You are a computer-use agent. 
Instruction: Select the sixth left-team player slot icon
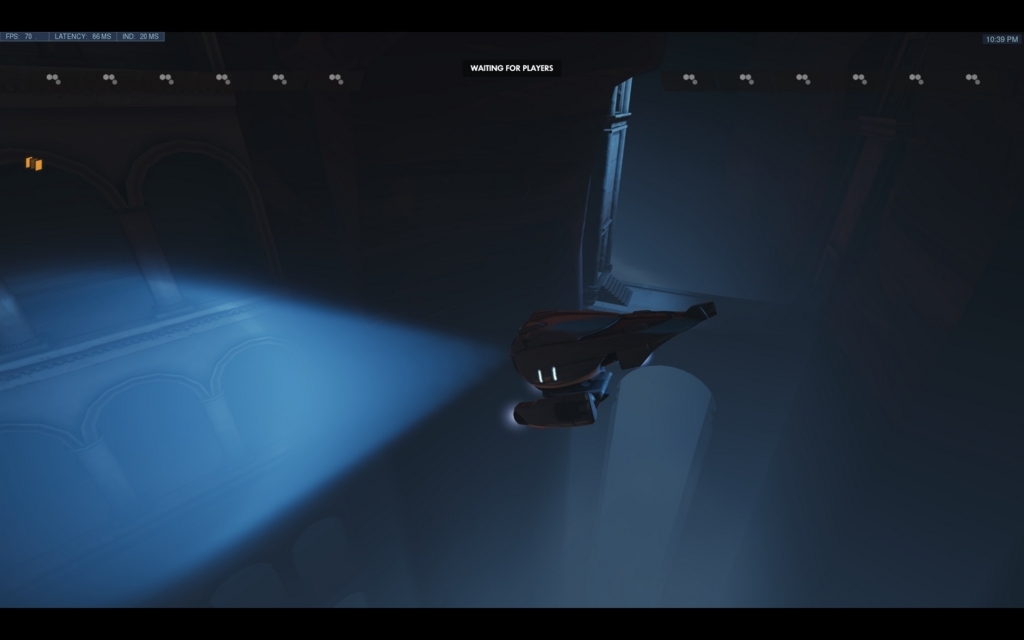[x=336, y=79]
